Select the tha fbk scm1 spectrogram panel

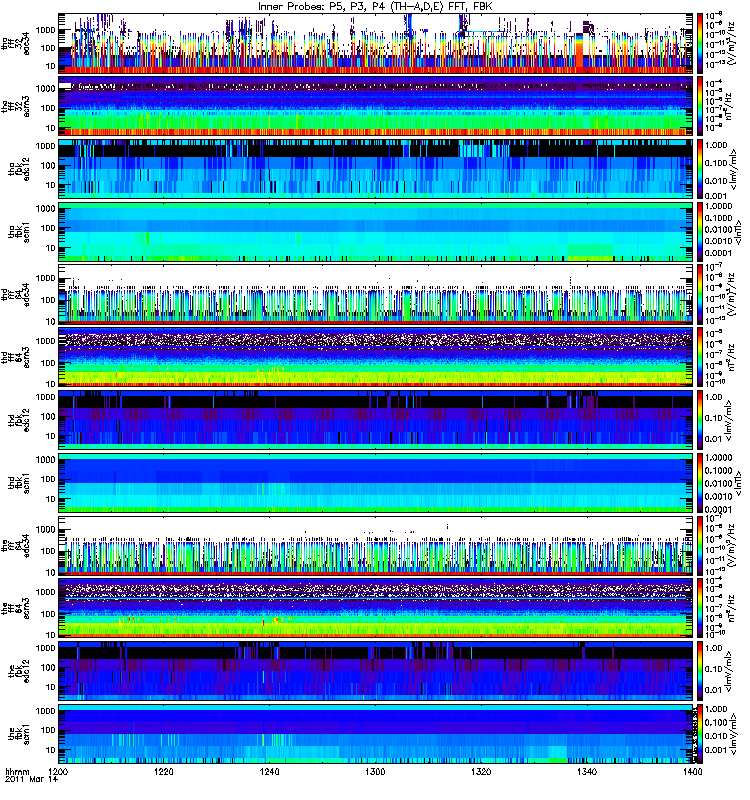[x=376, y=232]
